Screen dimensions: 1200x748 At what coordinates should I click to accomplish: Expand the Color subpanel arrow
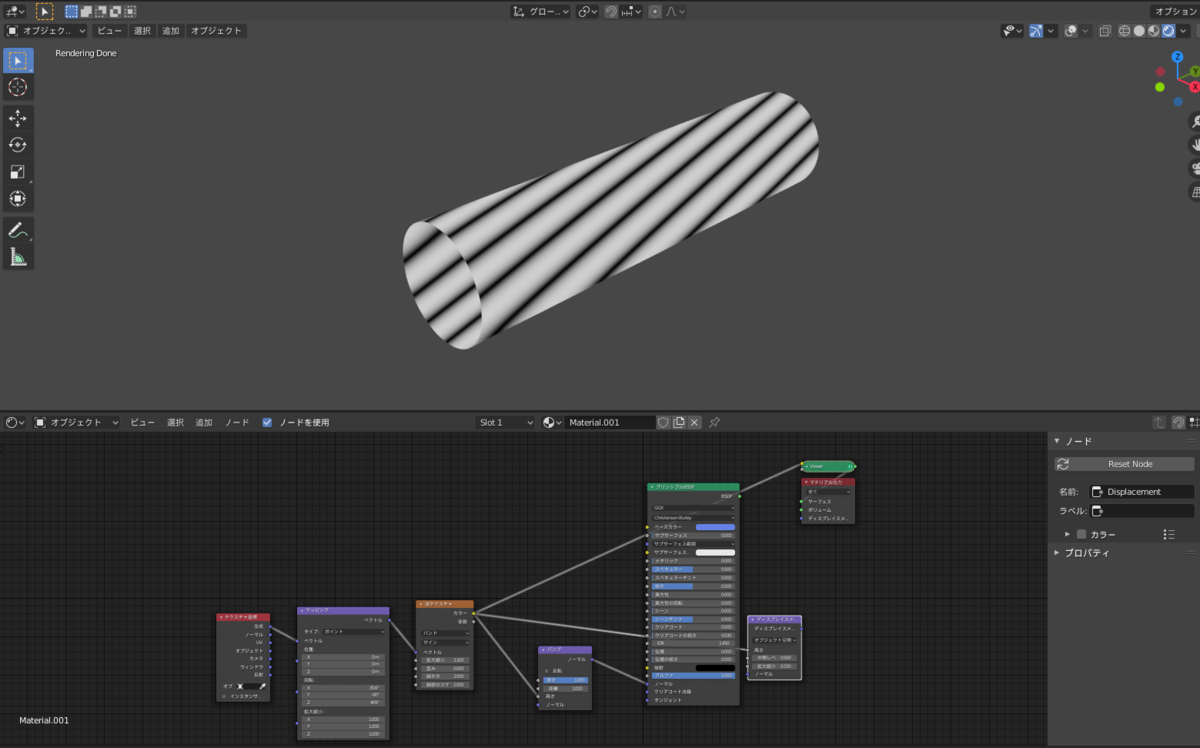[x=1067, y=534]
